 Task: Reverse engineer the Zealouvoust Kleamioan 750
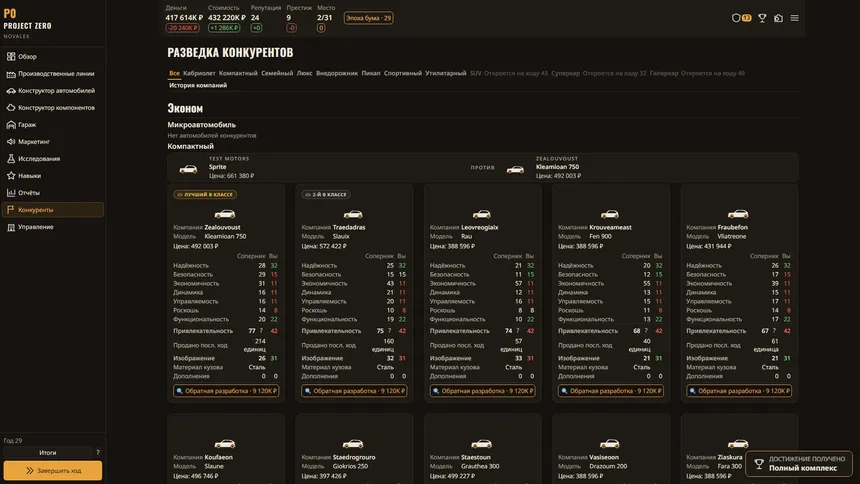(x=226, y=391)
